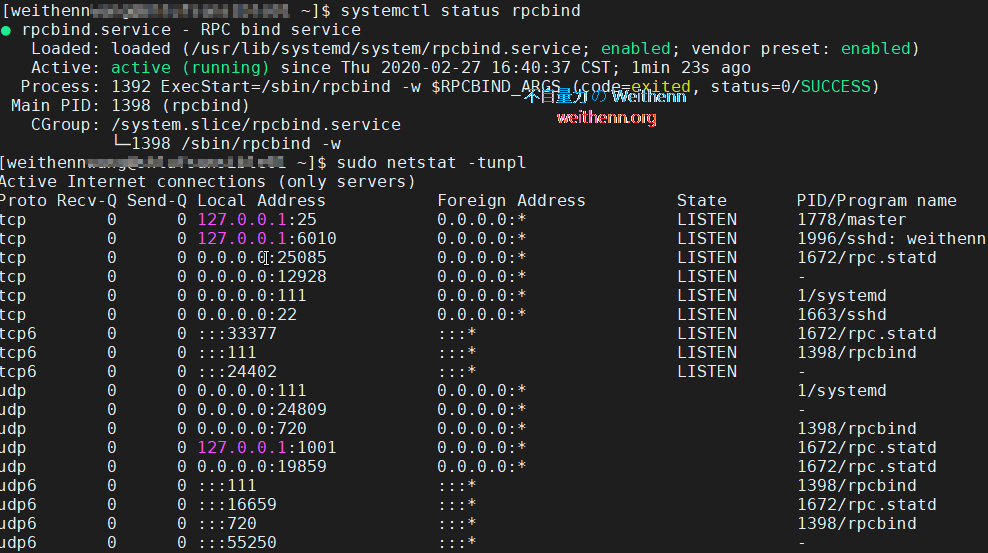This screenshot has width=988, height=553.
Task: Click tcp6 row program '1398/rpcbind'
Action: pos(857,352)
